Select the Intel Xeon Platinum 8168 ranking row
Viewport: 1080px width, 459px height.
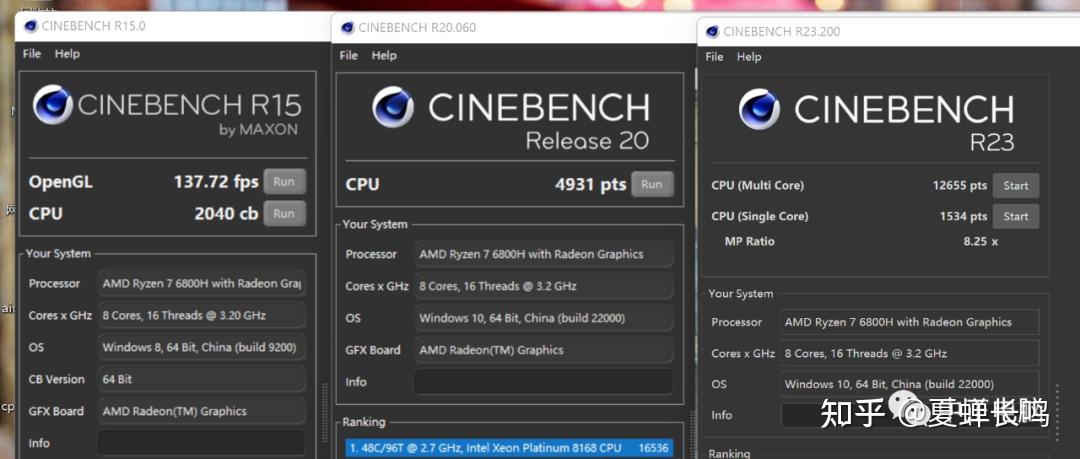tap(509, 448)
